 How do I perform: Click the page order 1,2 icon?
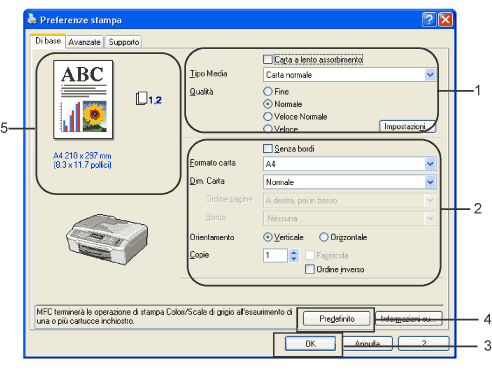[x=149, y=99]
